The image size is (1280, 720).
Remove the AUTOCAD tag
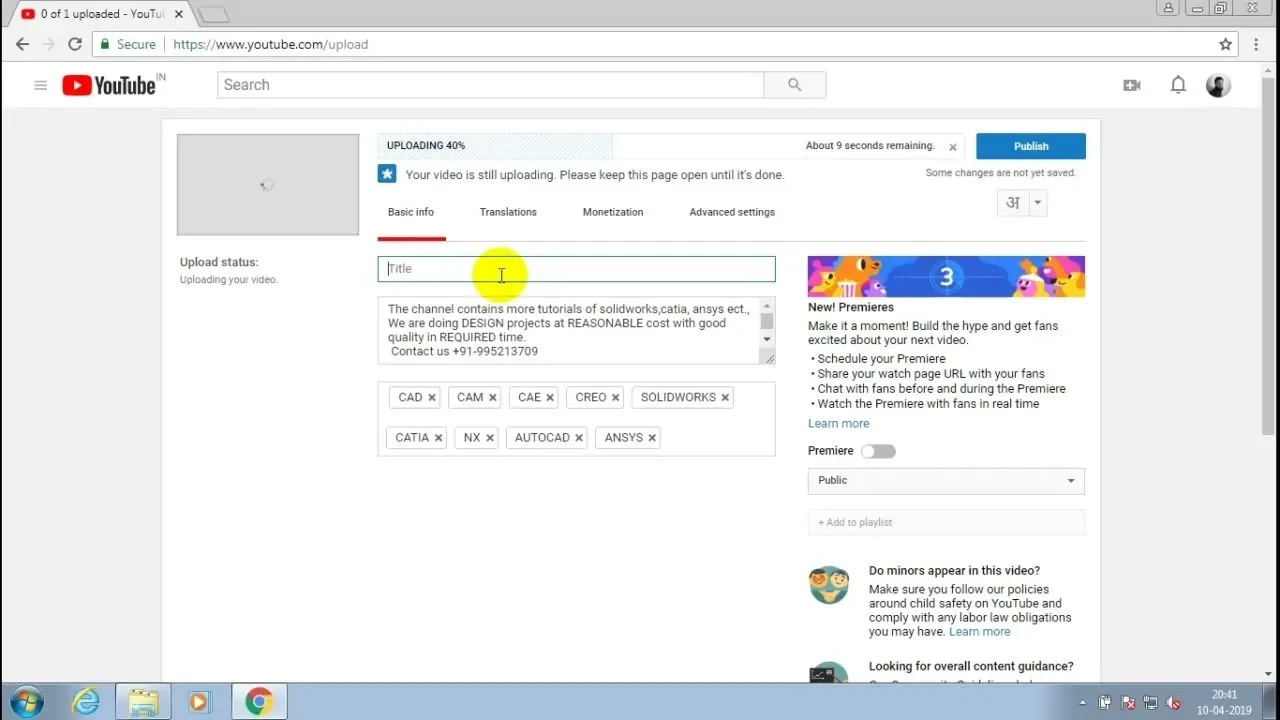pos(579,438)
